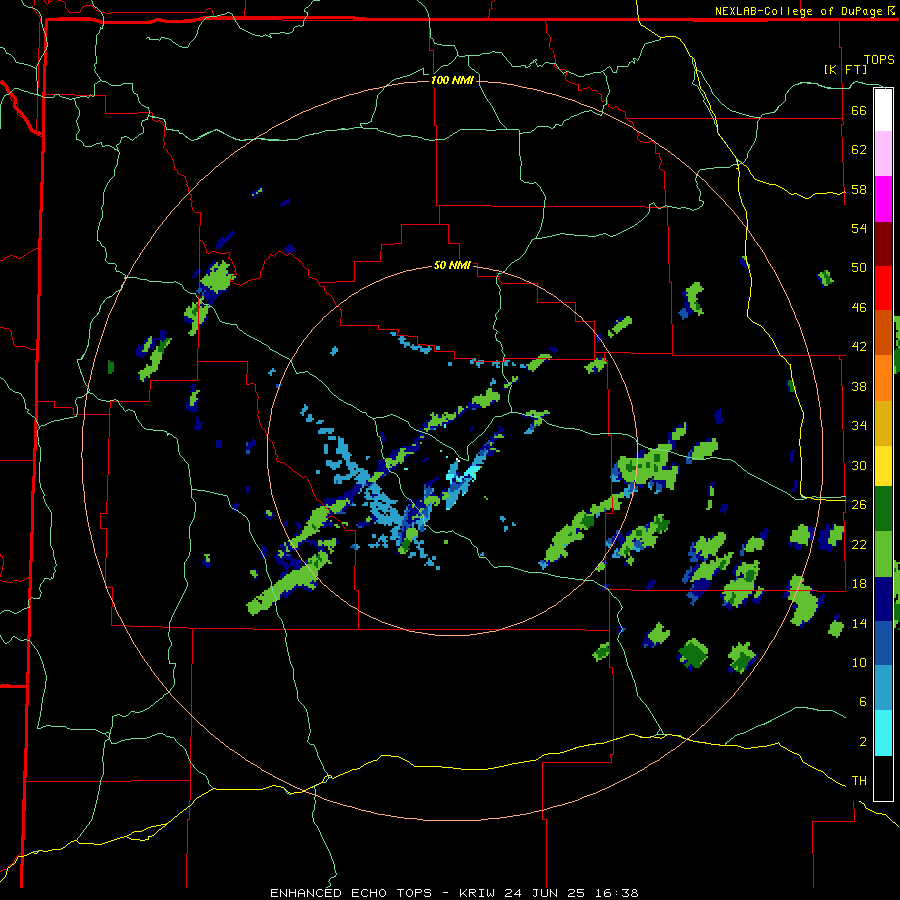The image size is (900, 900).
Task: Click the TH threshold label on the legend
Action: click(859, 781)
